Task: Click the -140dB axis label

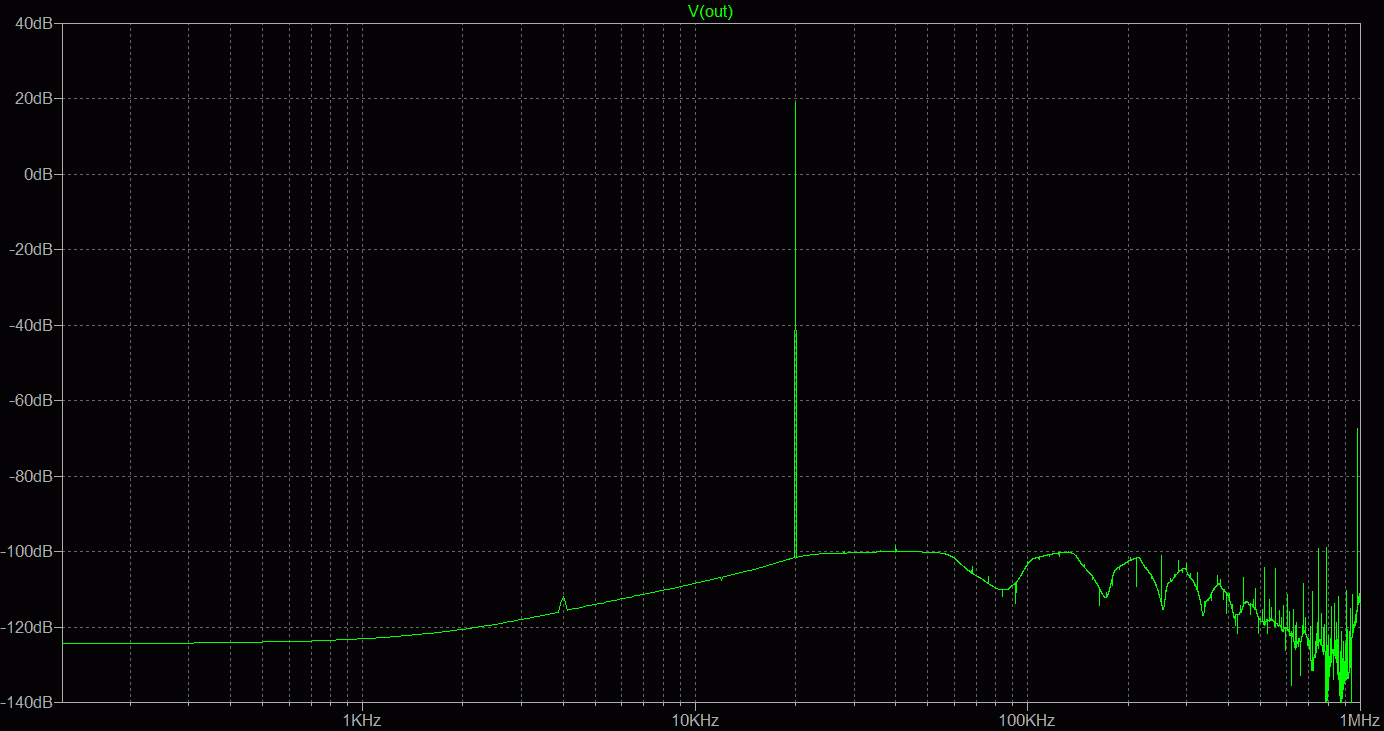Action: pyautogui.click(x=29, y=702)
